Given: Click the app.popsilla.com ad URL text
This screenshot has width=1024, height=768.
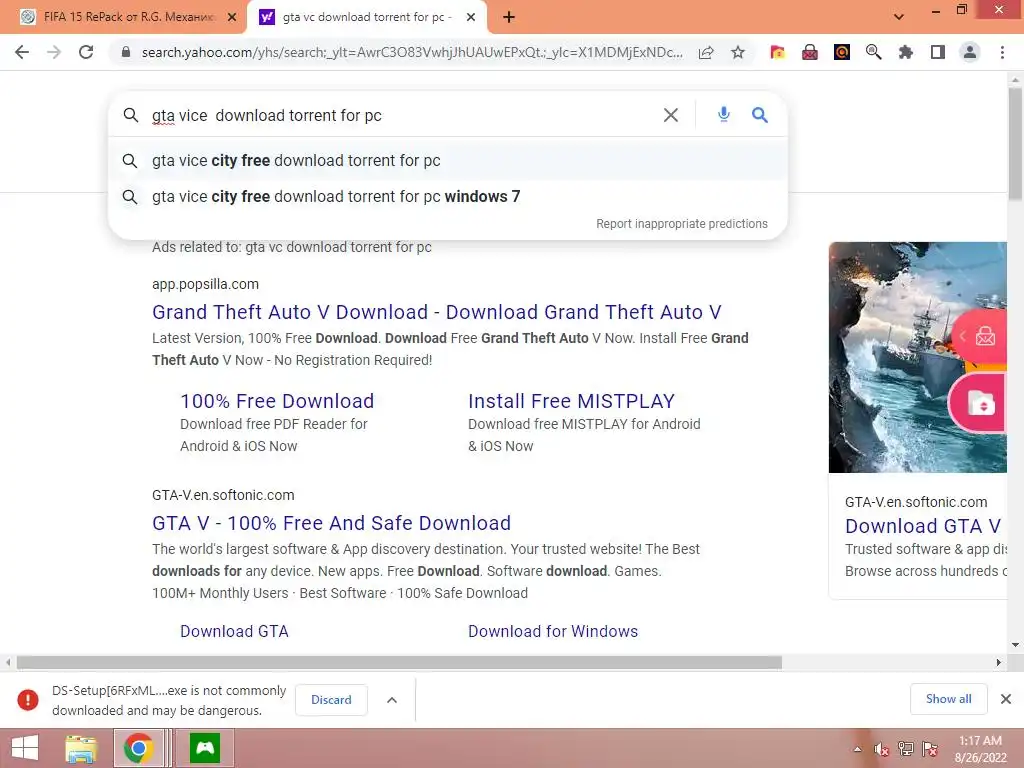Looking at the screenshot, I should pyautogui.click(x=205, y=284).
